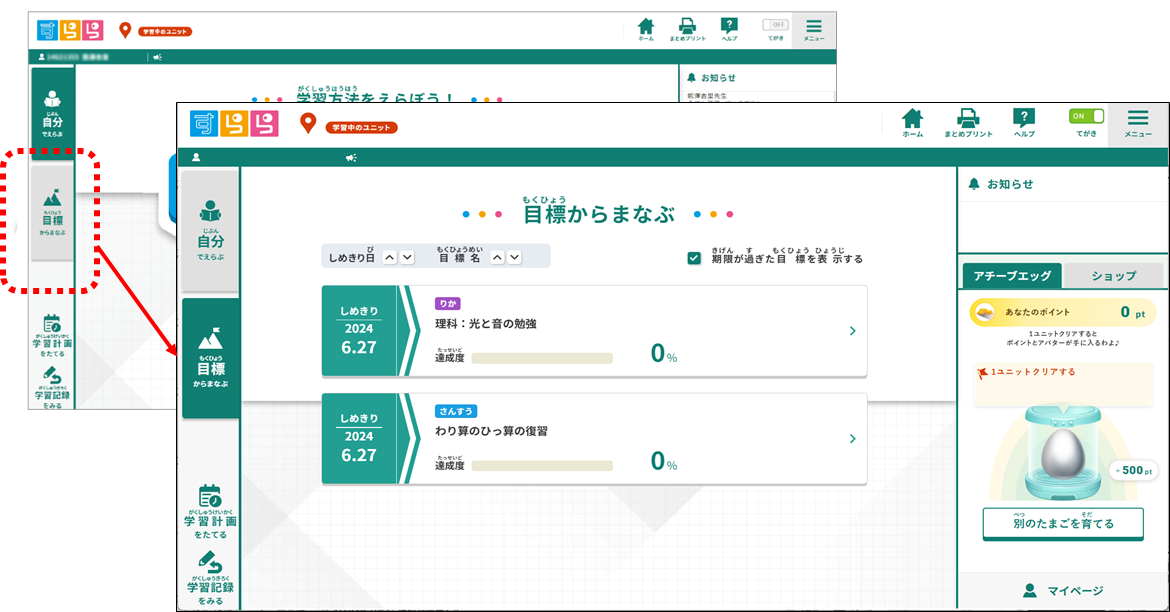1170x612 pixels.
Task: Click お知らせ bell in back window
Action: pos(691,78)
